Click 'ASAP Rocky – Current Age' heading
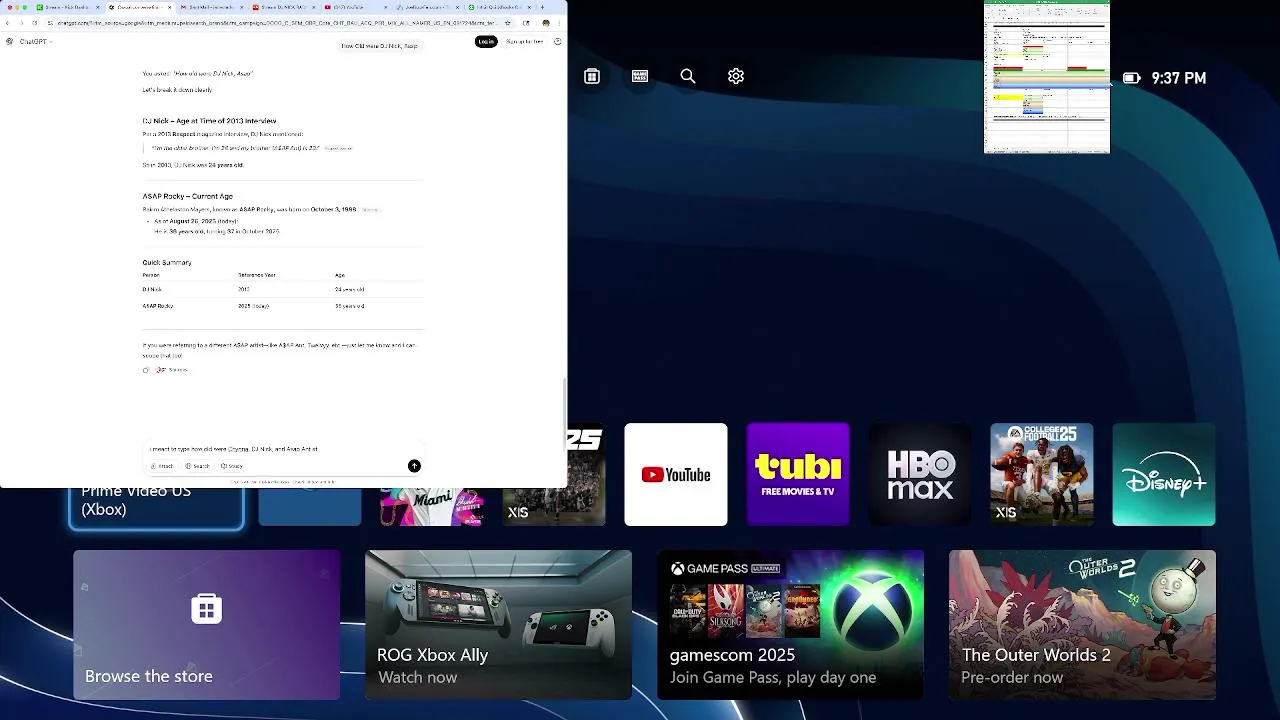Screen dimensions: 1280x720 [x=188, y=196]
